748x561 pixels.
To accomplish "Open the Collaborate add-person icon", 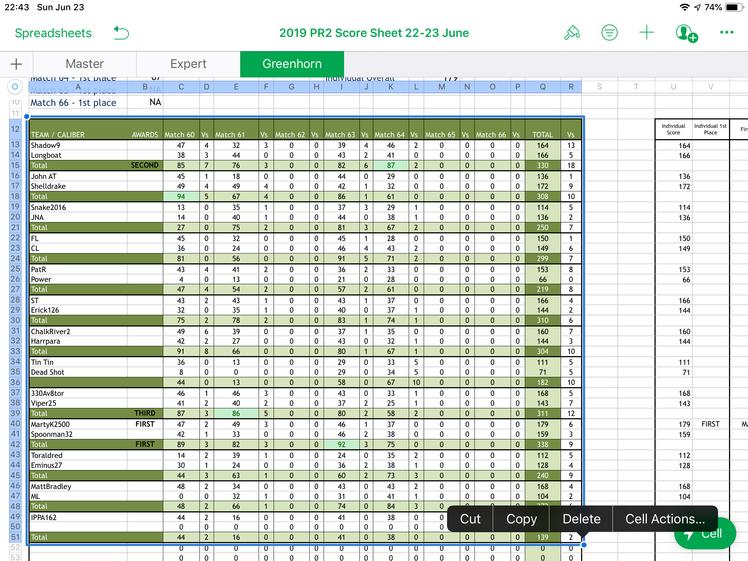I will pyautogui.click(x=687, y=33).
